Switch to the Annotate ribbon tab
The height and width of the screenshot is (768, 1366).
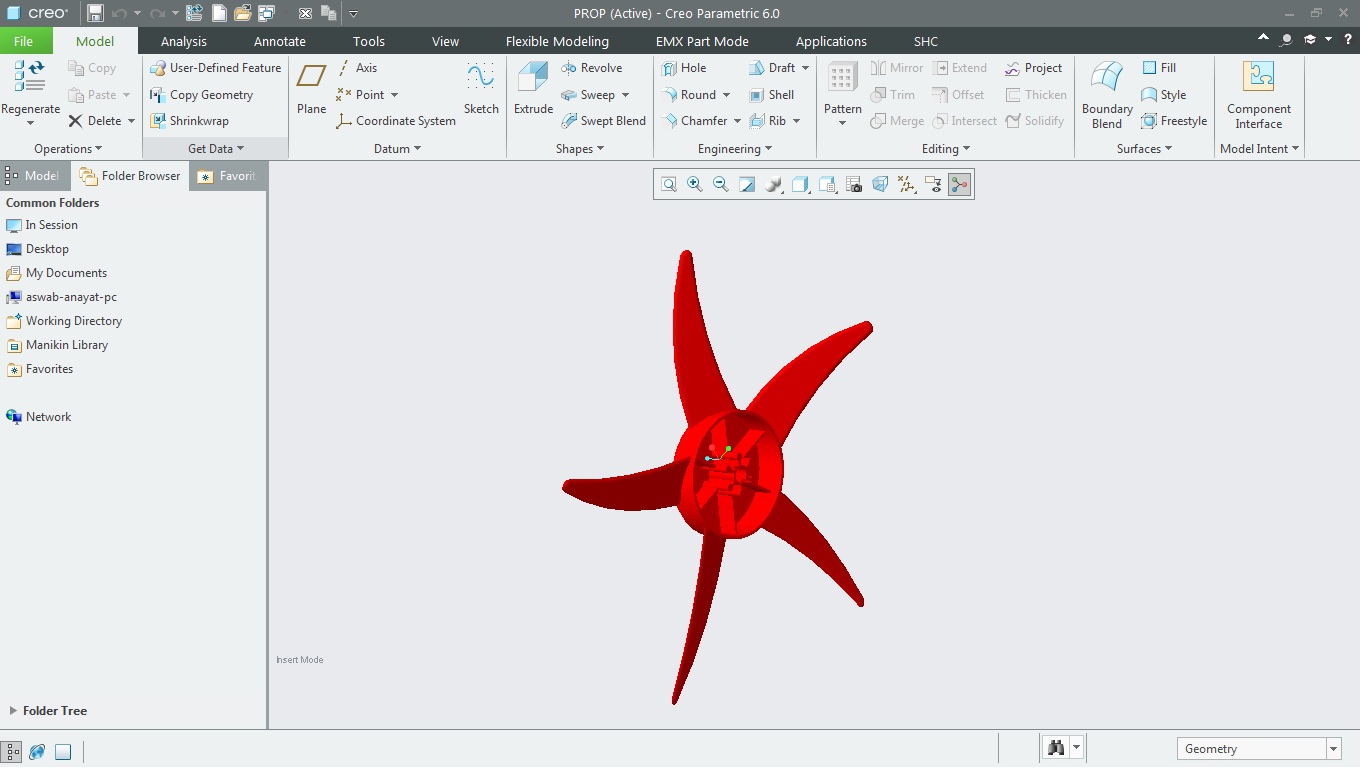pyautogui.click(x=280, y=41)
